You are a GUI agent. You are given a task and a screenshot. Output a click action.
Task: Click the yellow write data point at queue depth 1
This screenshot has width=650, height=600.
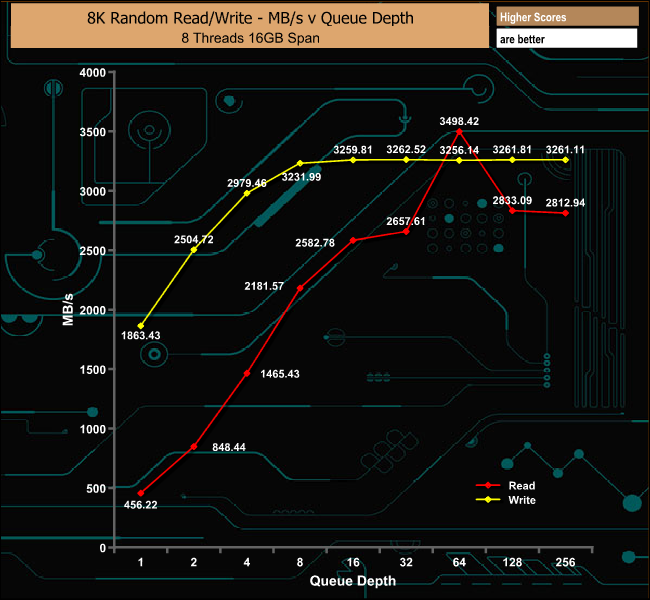(141, 326)
